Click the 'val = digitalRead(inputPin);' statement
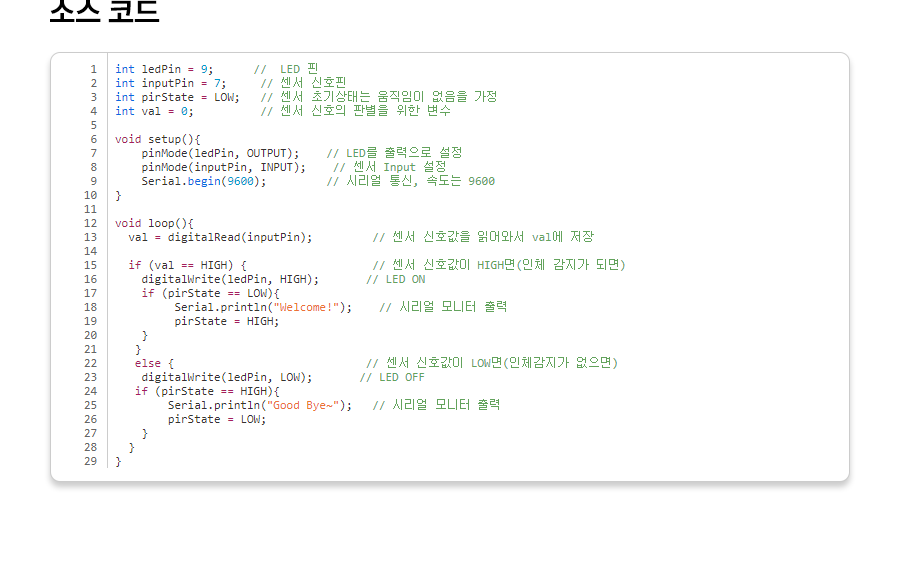 tap(220, 237)
